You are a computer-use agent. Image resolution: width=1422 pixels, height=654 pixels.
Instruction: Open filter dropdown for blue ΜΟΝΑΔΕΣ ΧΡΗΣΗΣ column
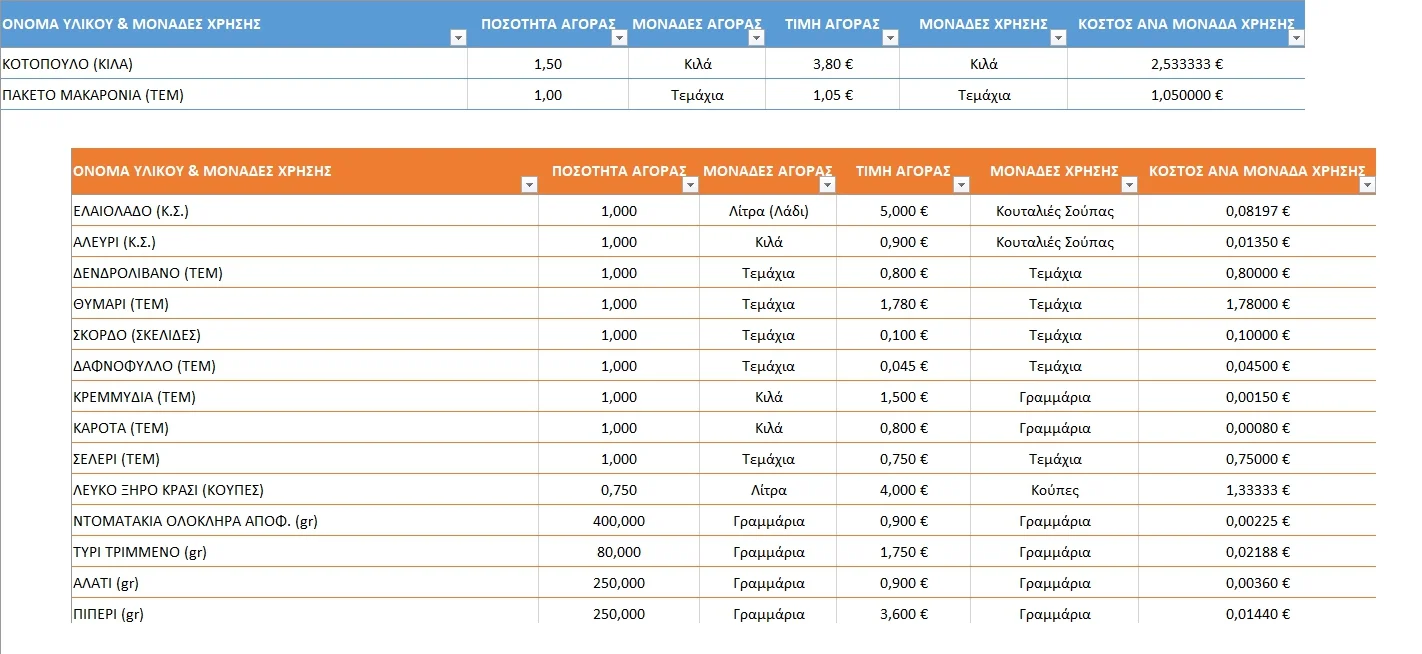(1058, 38)
